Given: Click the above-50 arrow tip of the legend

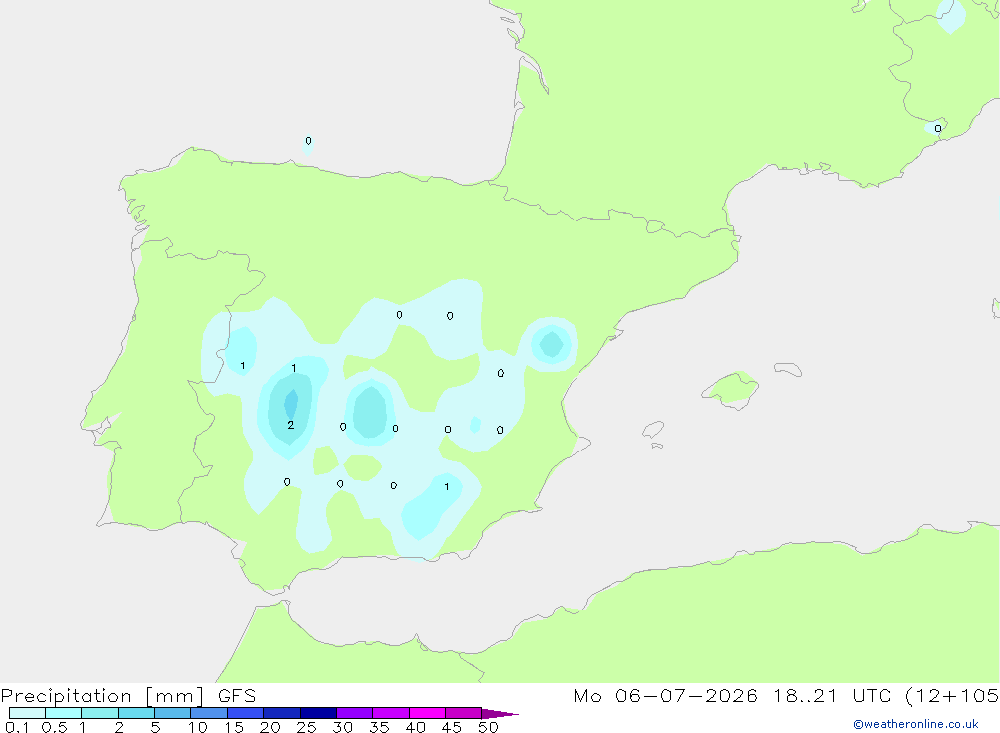Looking at the screenshot, I should 499,714.
